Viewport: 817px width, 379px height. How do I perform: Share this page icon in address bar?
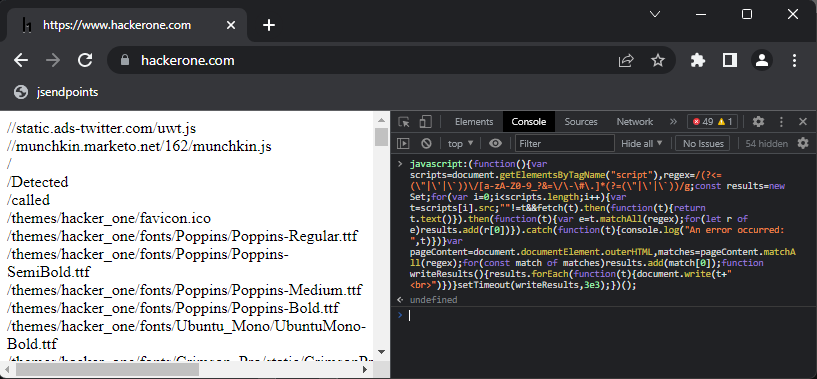click(626, 60)
